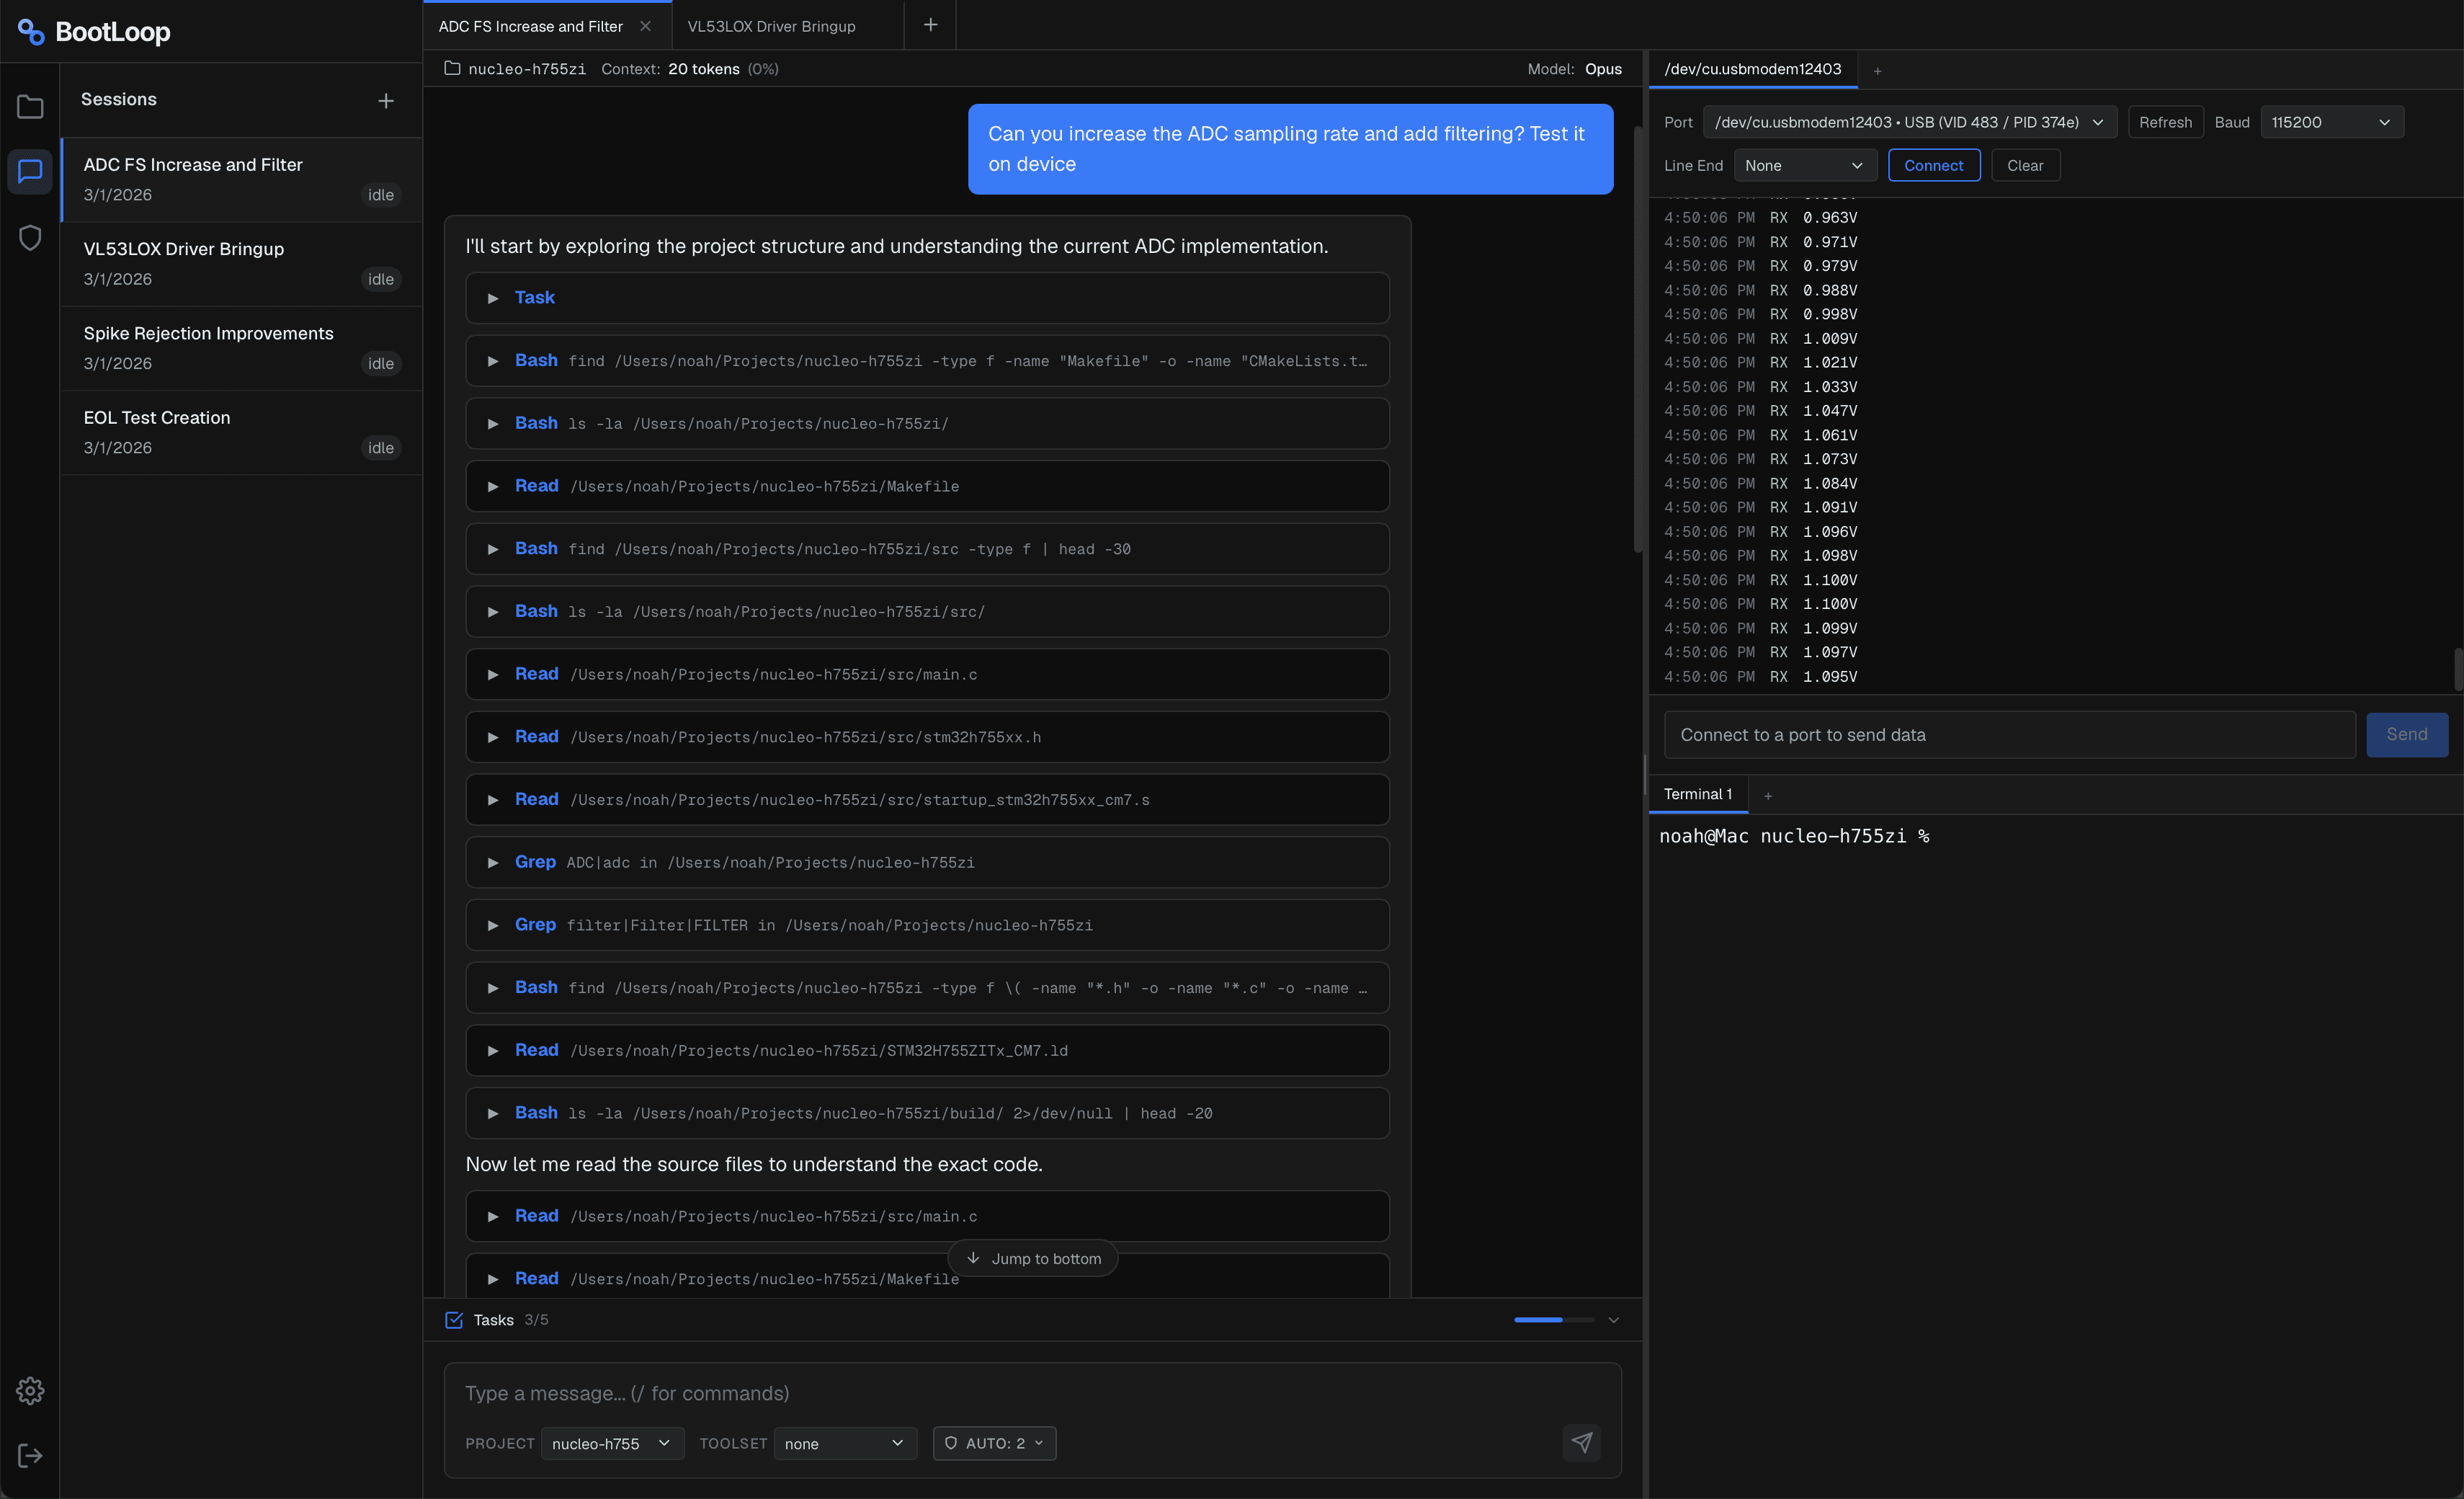Click Jump to bottom button
Screen dimensions: 2464x1499
pyautogui.click(x=1033, y=1258)
